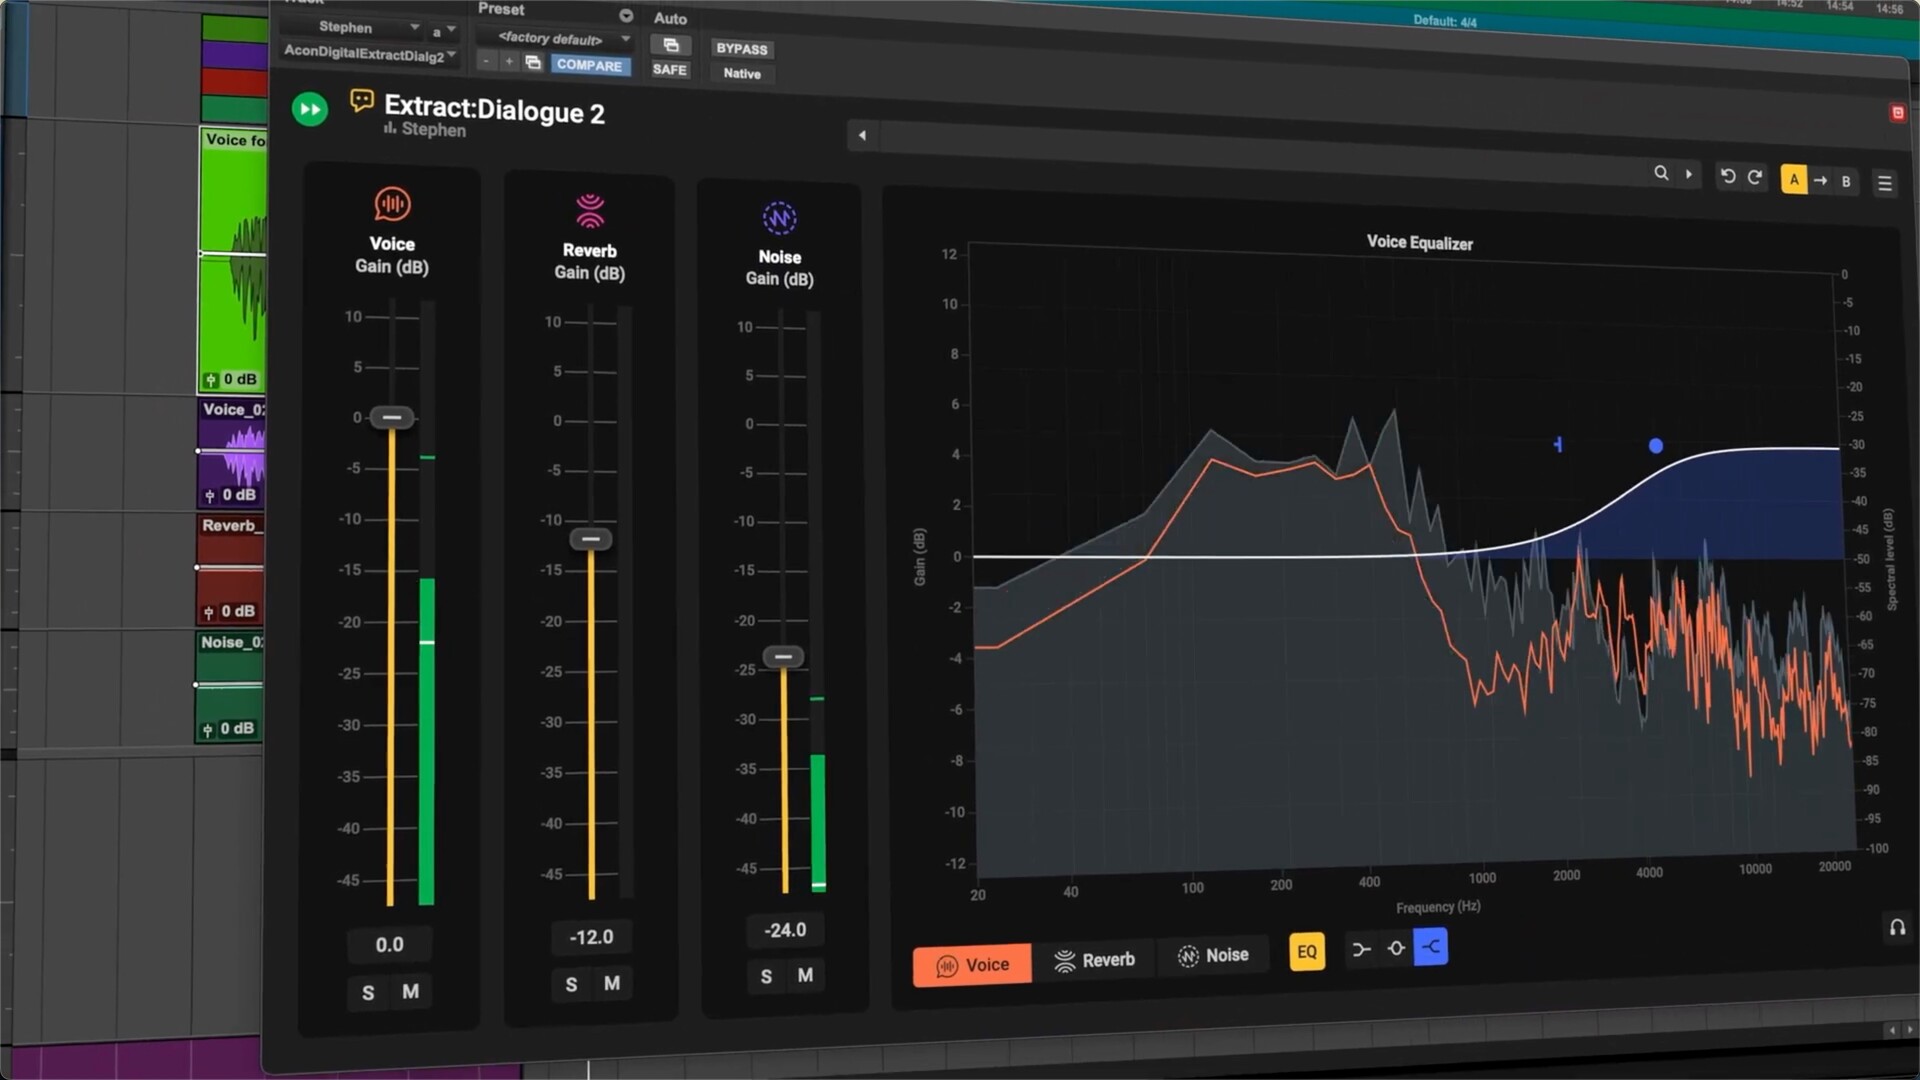Select the blue high-shelf filter icon
Screen dimensions: 1920x1080
click(x=1430, y=947)
